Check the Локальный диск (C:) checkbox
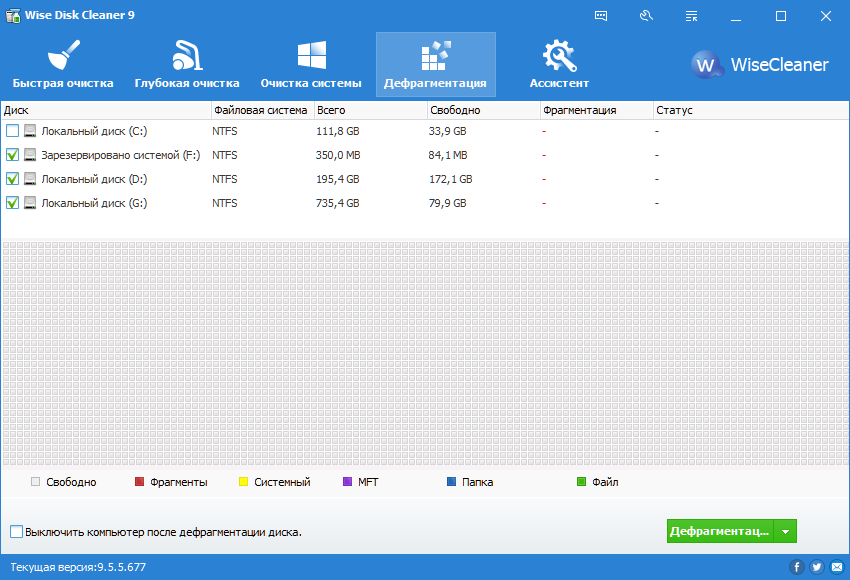Image resolution: width=850 pixels, height=580 pixels. (x=12, y=131)
